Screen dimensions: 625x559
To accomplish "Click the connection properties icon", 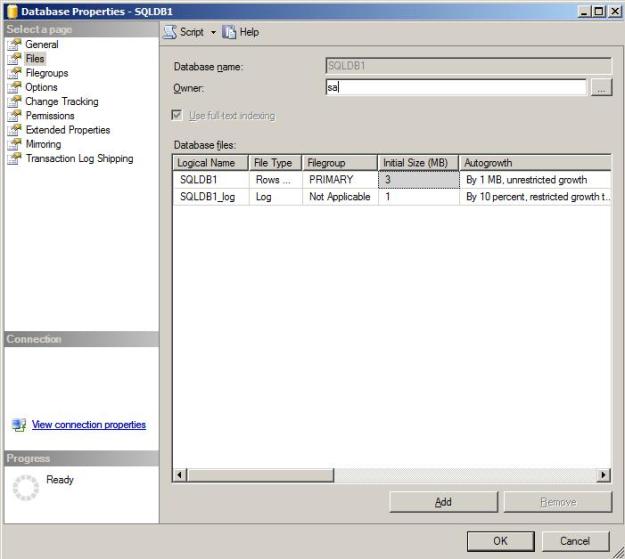I will [17, 425].
